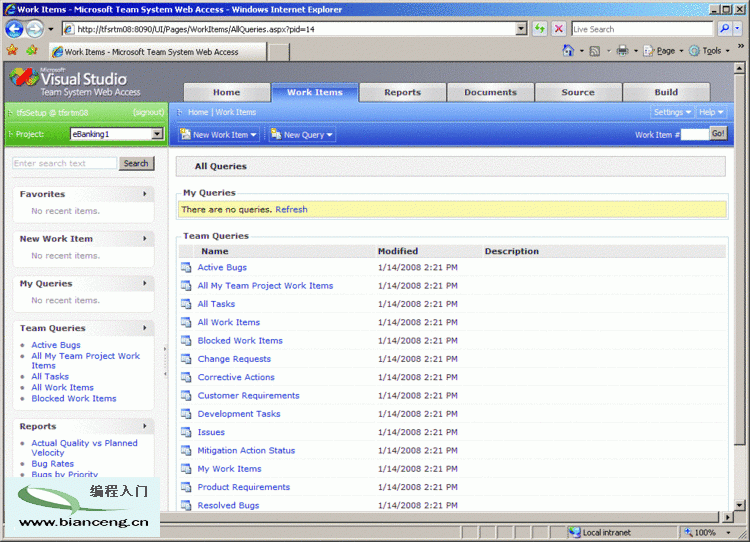Open the New Query dropdown menu
750x542 pixels.
302,135
